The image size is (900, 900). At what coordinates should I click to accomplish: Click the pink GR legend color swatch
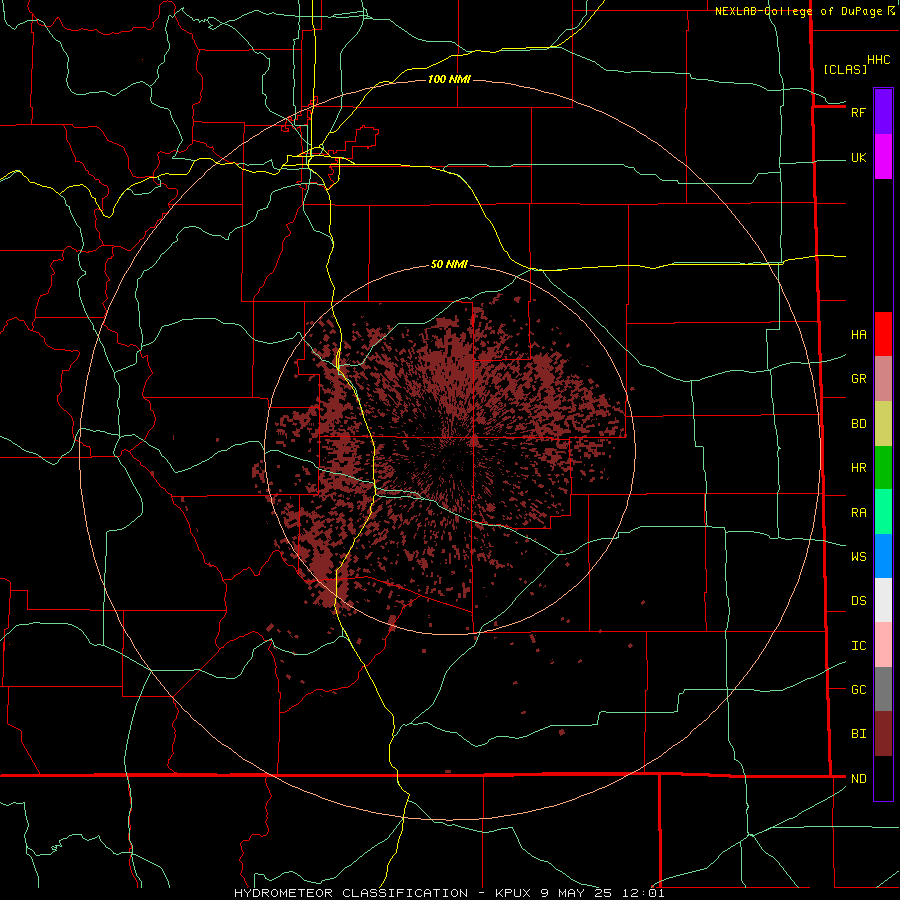click(883, 379)
